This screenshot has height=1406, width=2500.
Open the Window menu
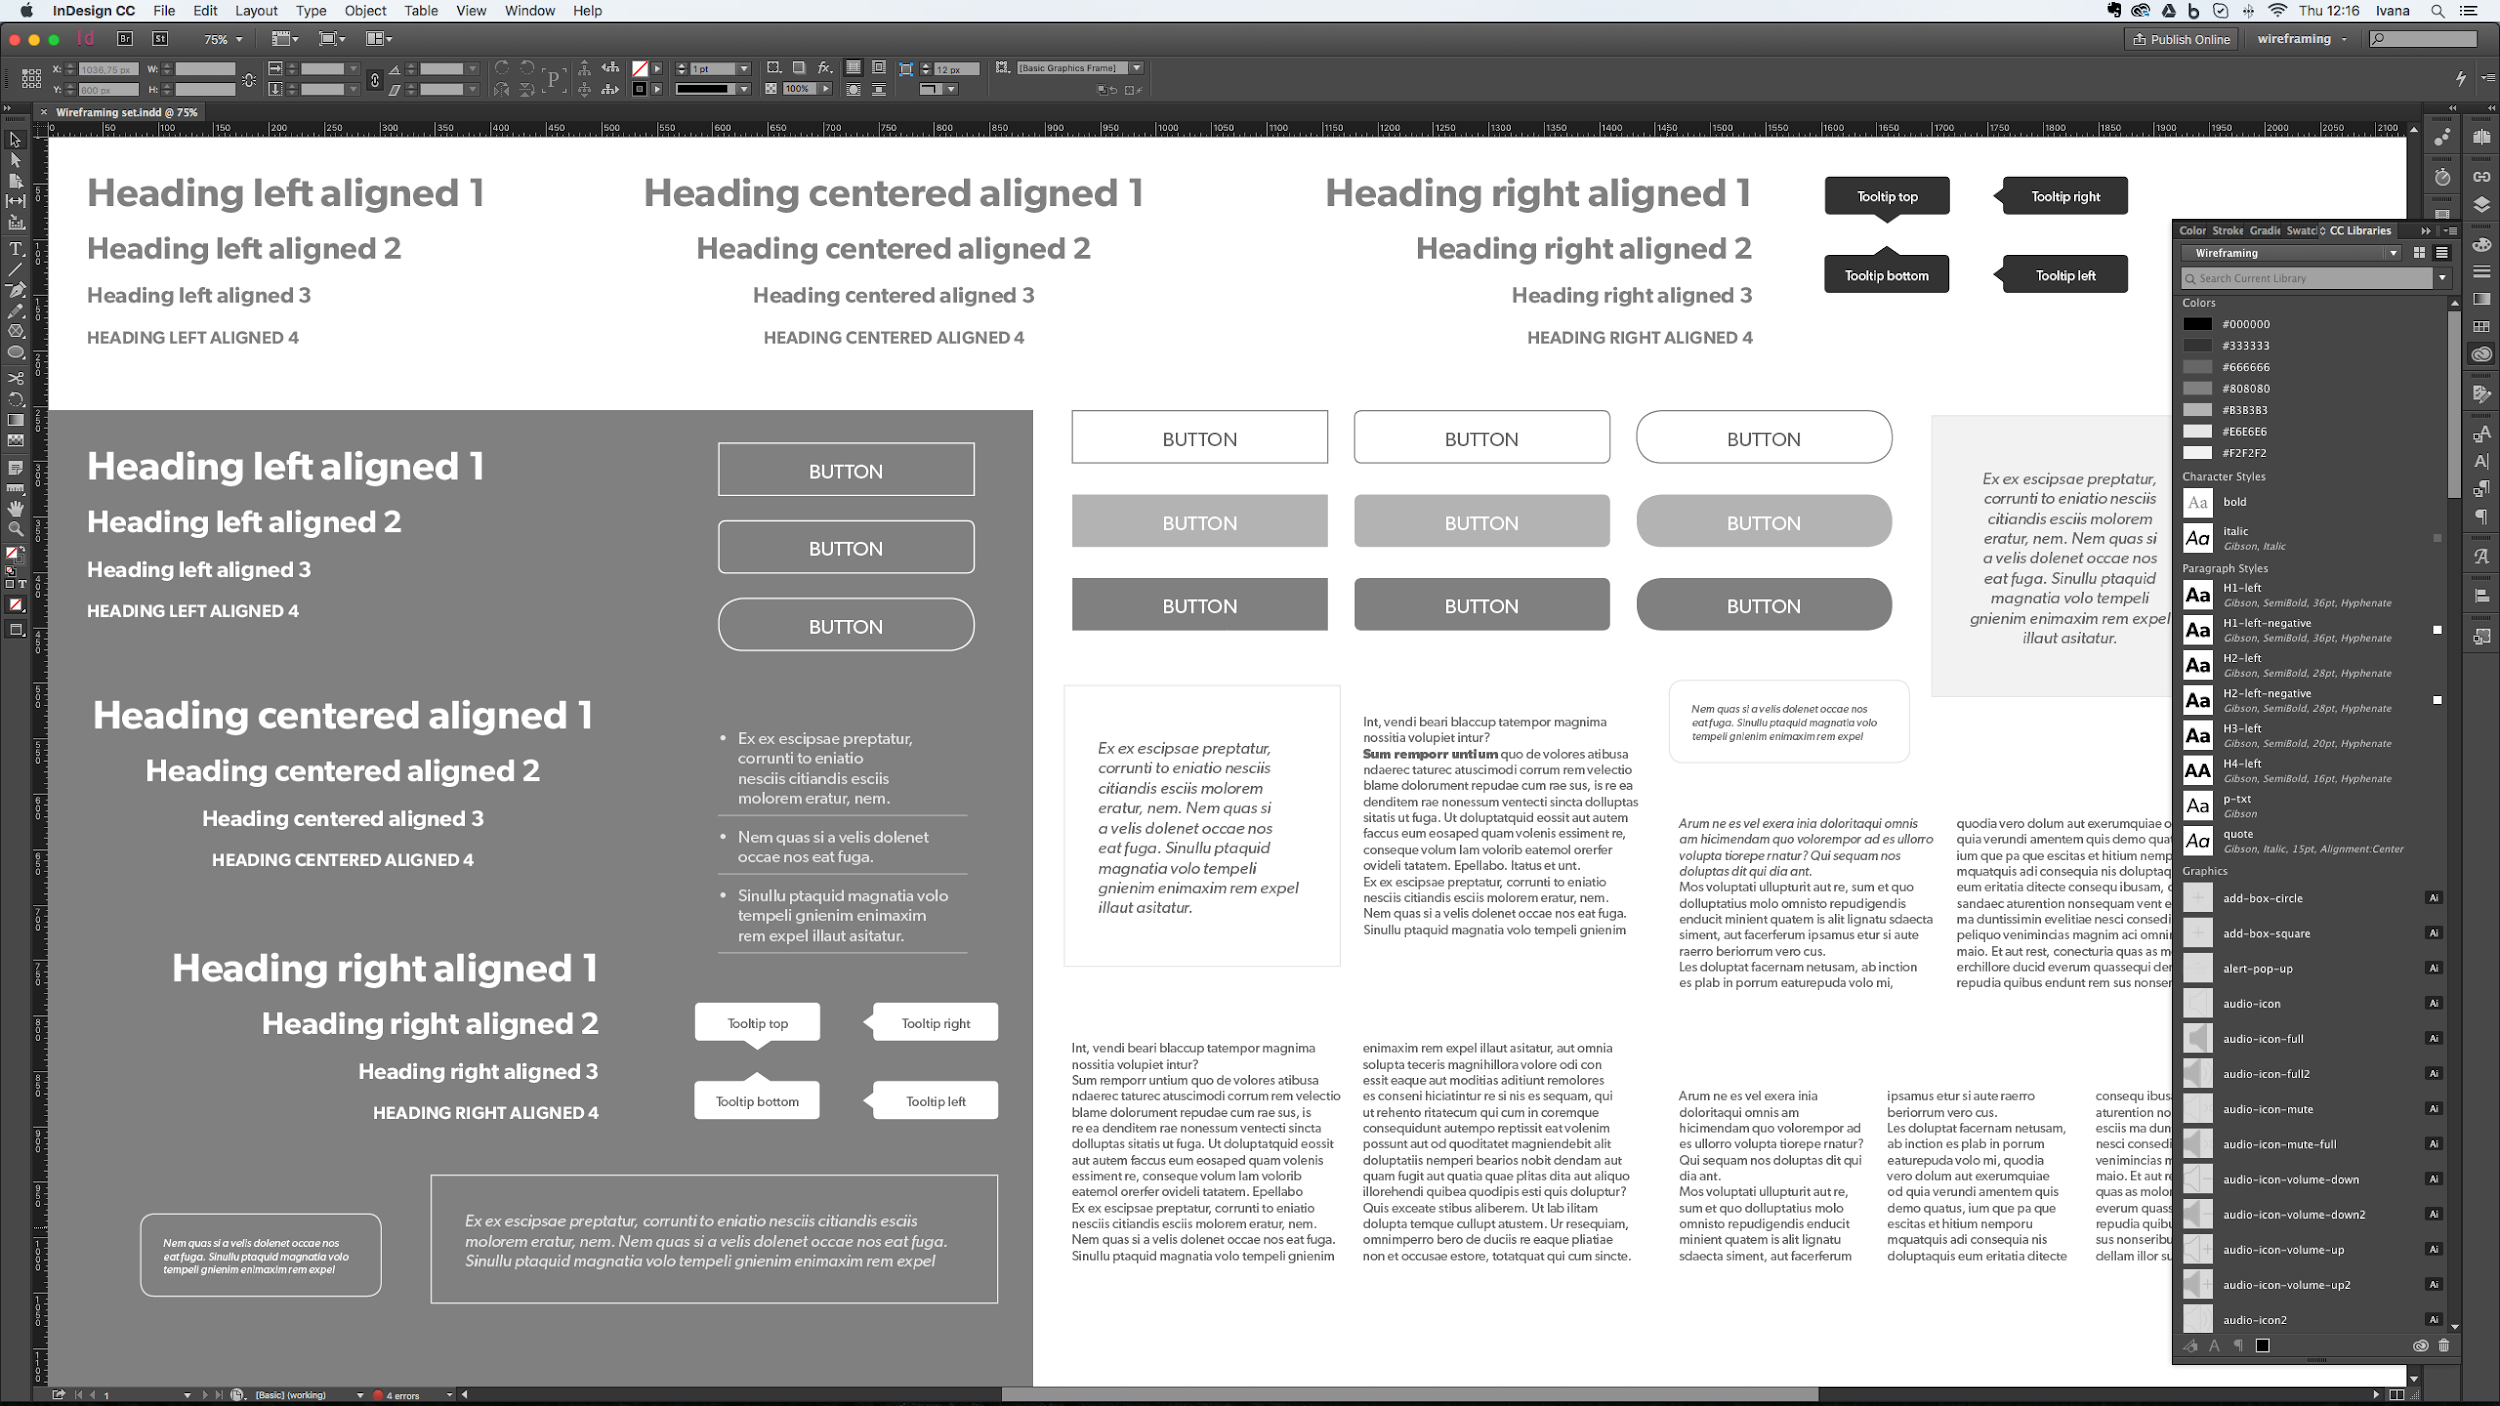pos(529,10)
